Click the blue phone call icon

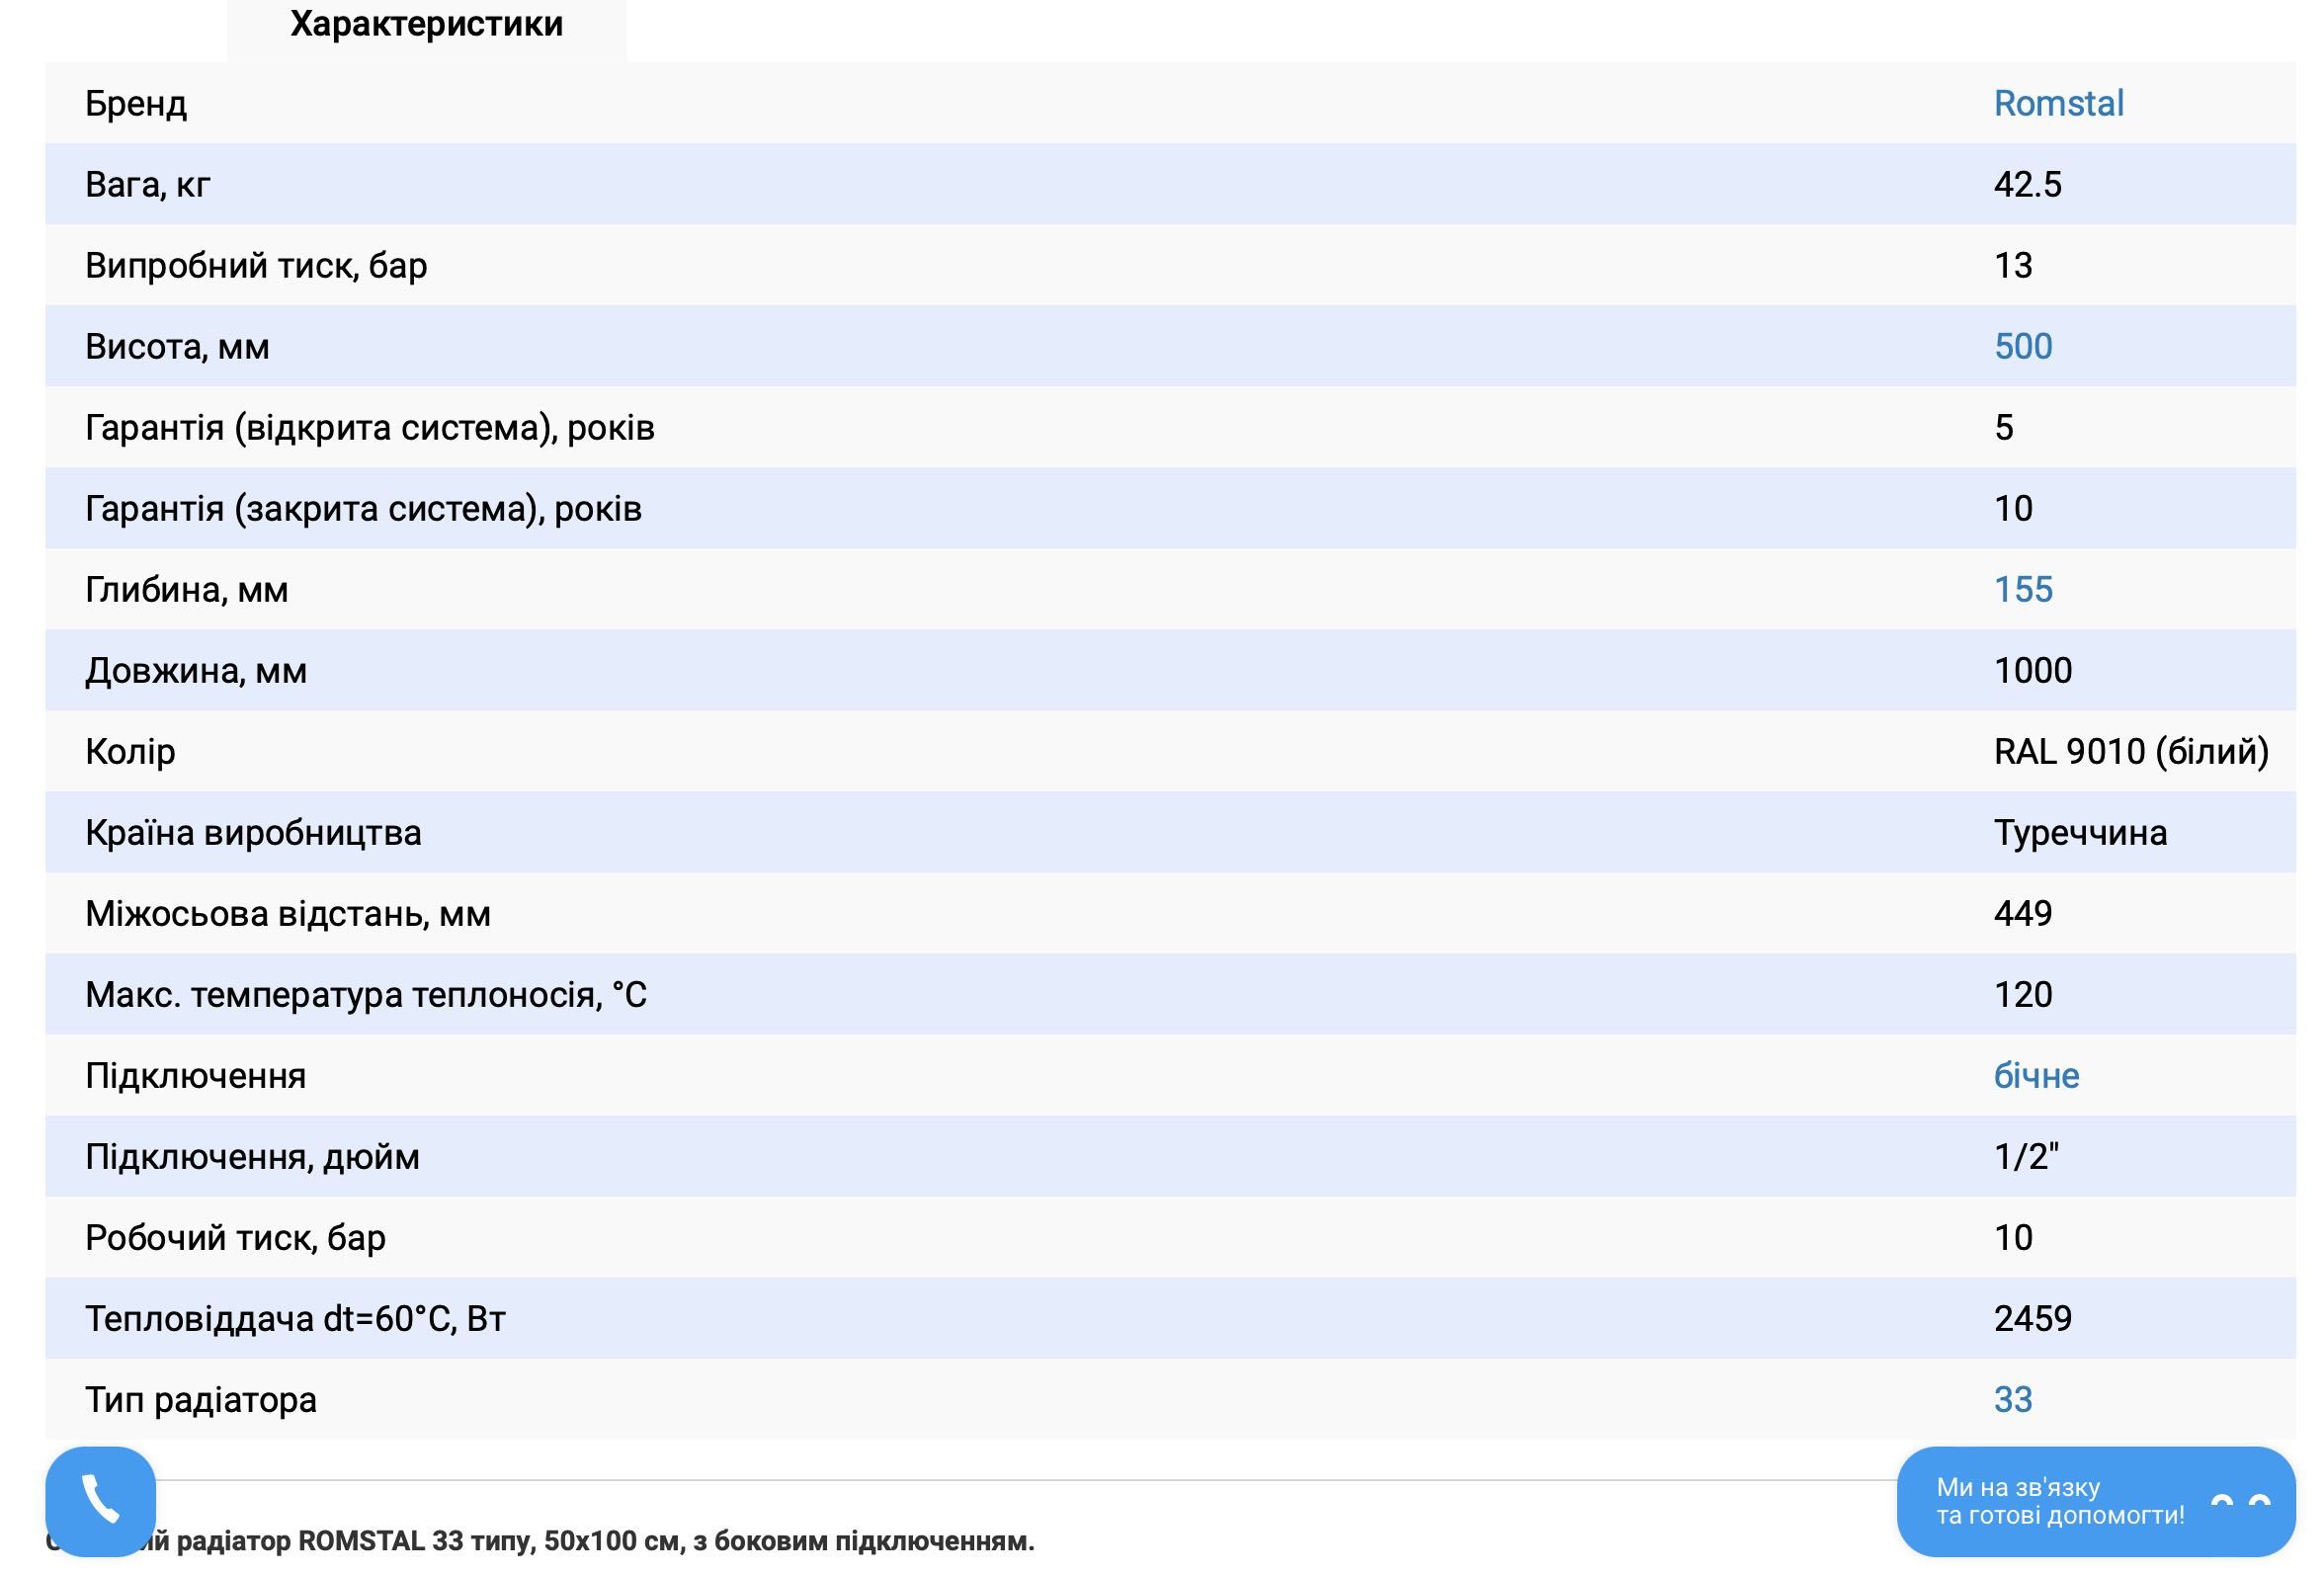point(100,1501)
